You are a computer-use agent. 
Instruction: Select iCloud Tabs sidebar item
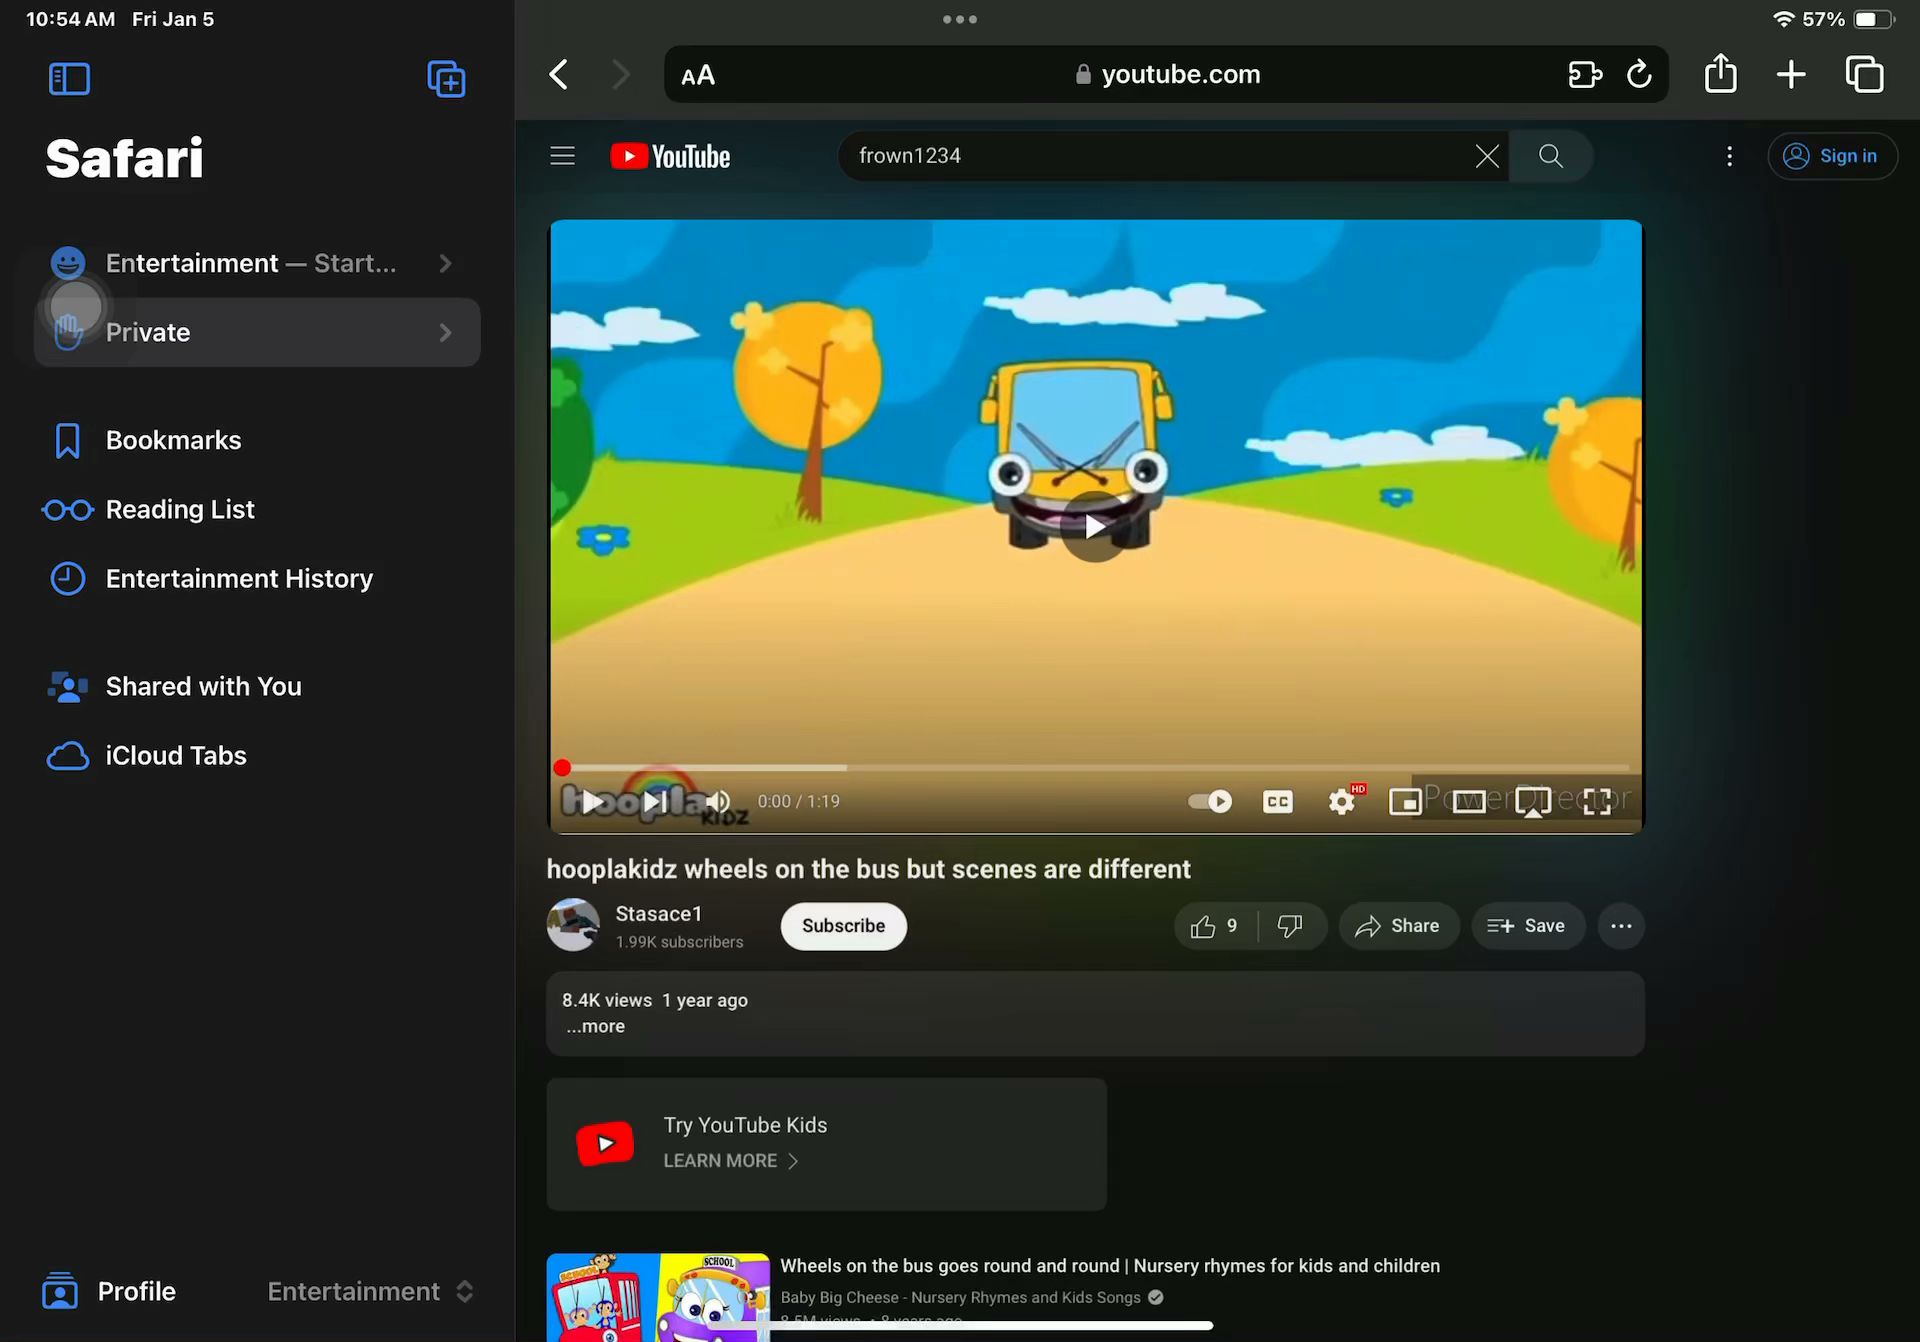[x=176, y=756]
